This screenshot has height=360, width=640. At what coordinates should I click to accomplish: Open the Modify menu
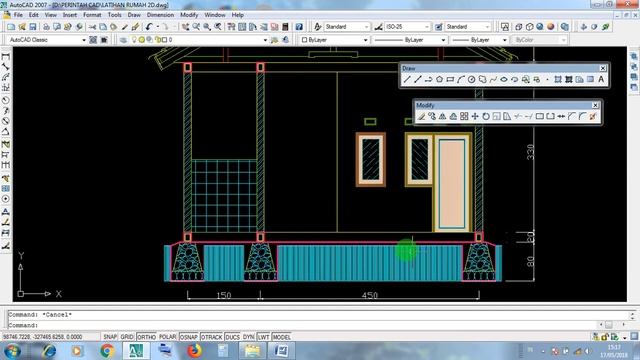[x=189, y=15]
